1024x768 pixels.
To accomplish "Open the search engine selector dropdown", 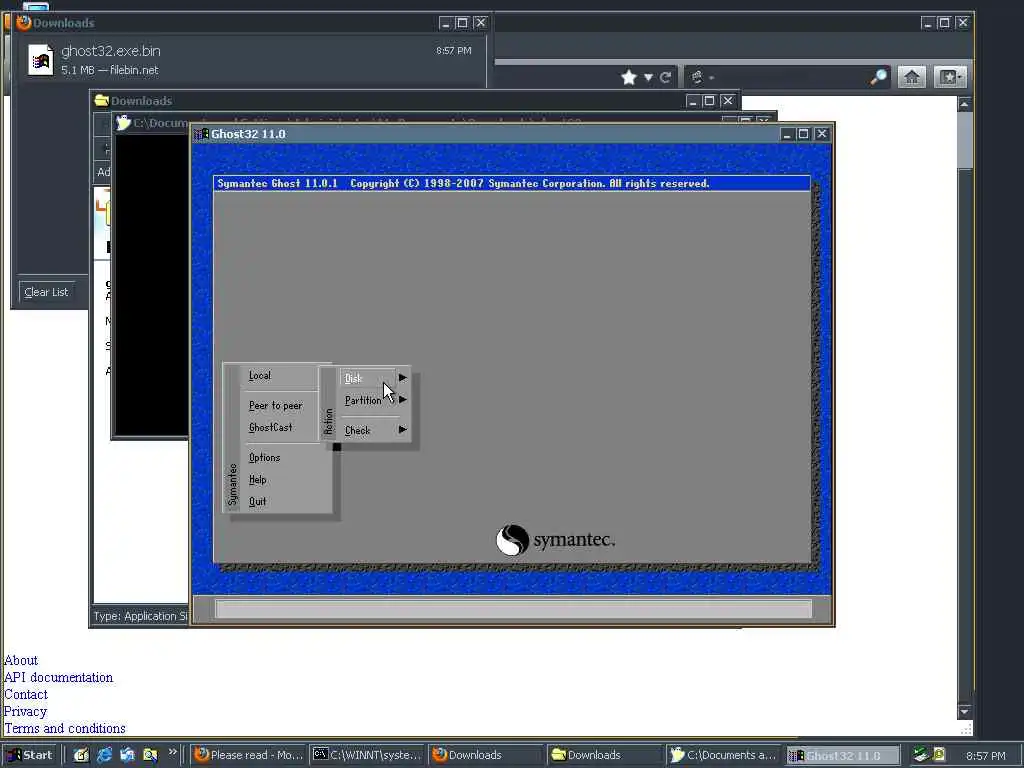I will click(702, 78).
